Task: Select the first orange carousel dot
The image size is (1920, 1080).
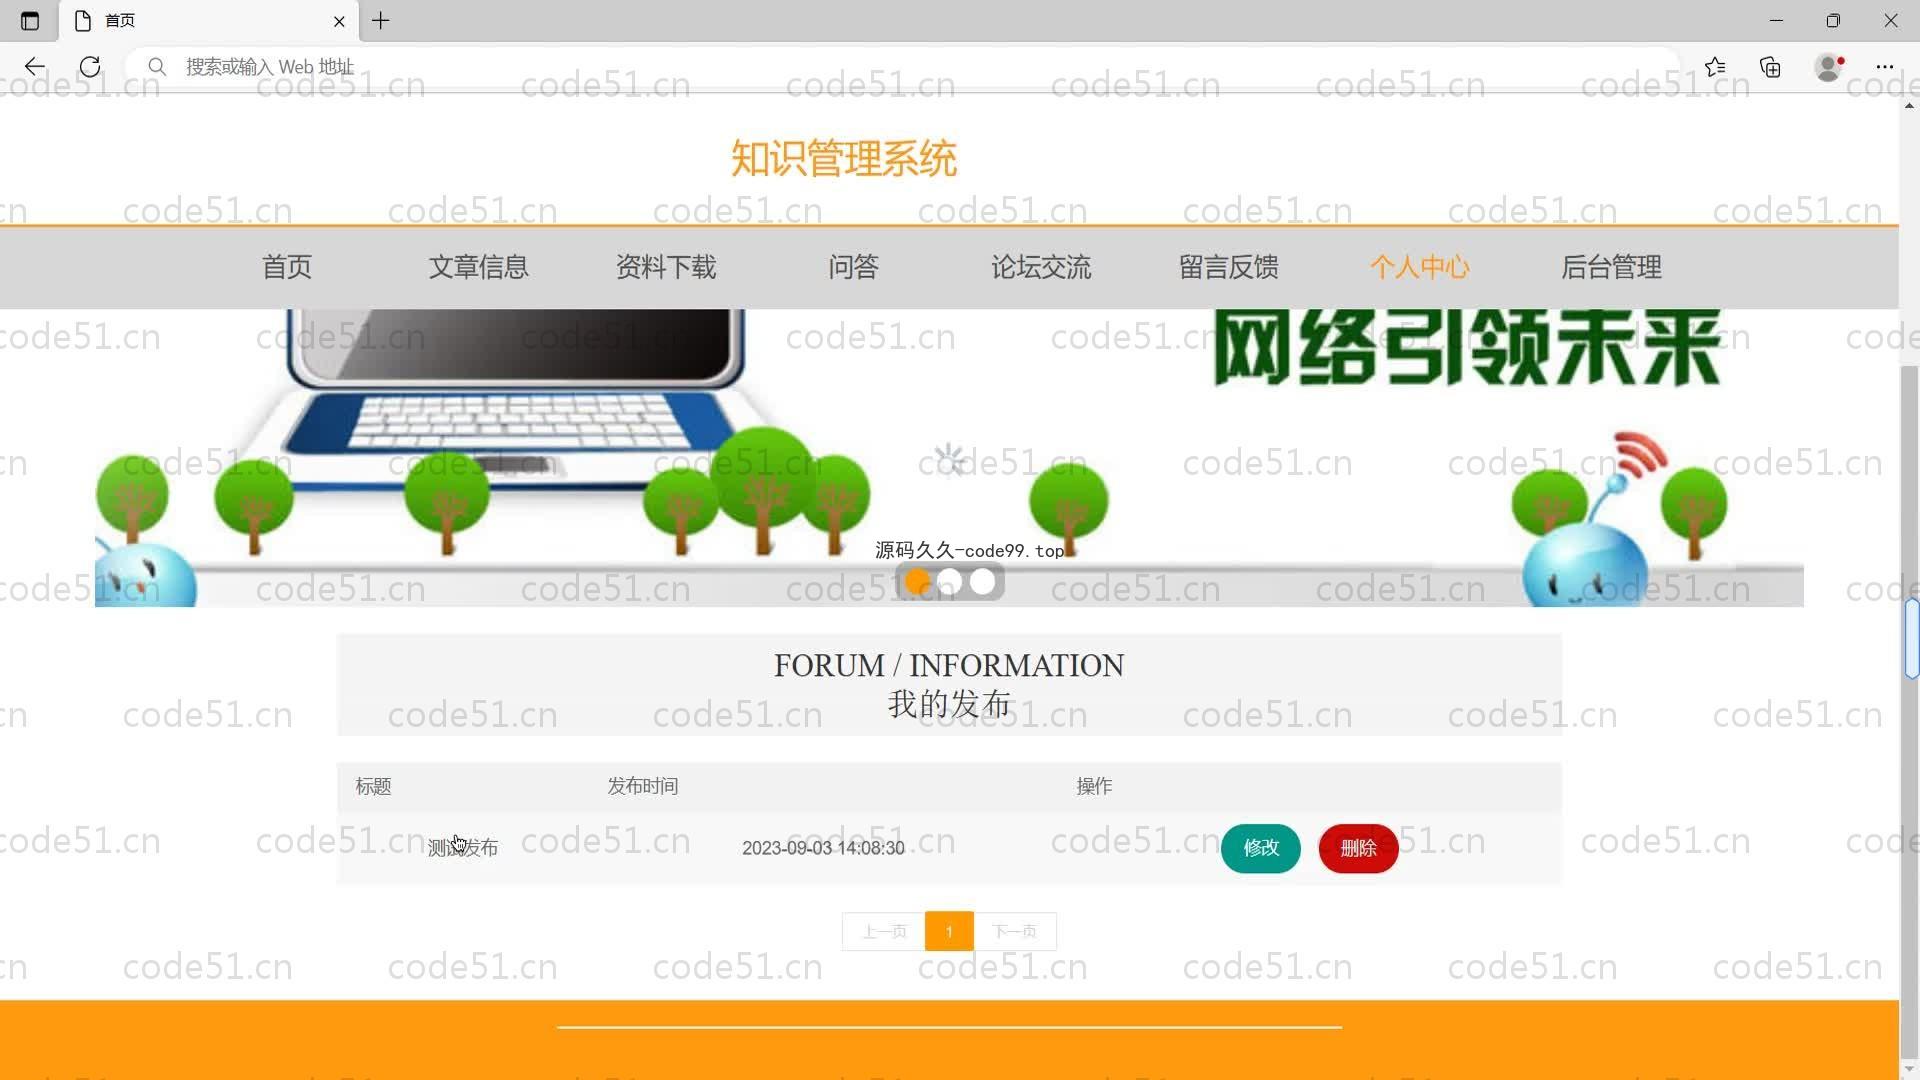Action: tap(917, 581)
